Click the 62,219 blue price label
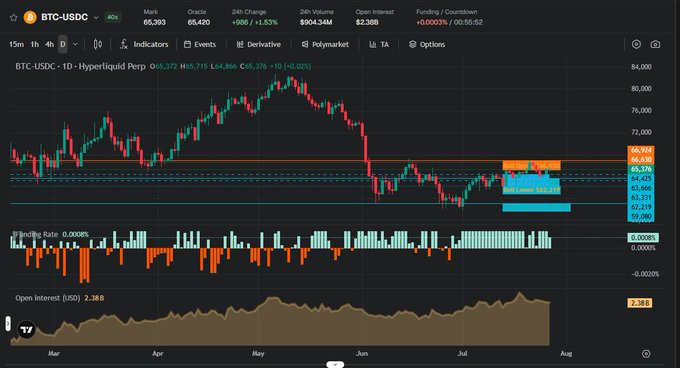680x368 pixels. click(x=641, y=207)
